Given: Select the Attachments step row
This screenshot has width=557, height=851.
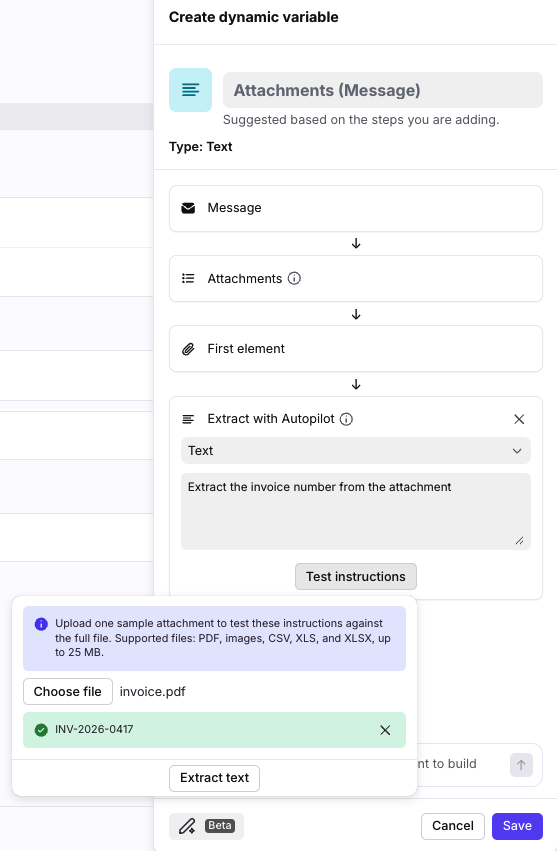Looking at the screenshot, I should (356, 278).
